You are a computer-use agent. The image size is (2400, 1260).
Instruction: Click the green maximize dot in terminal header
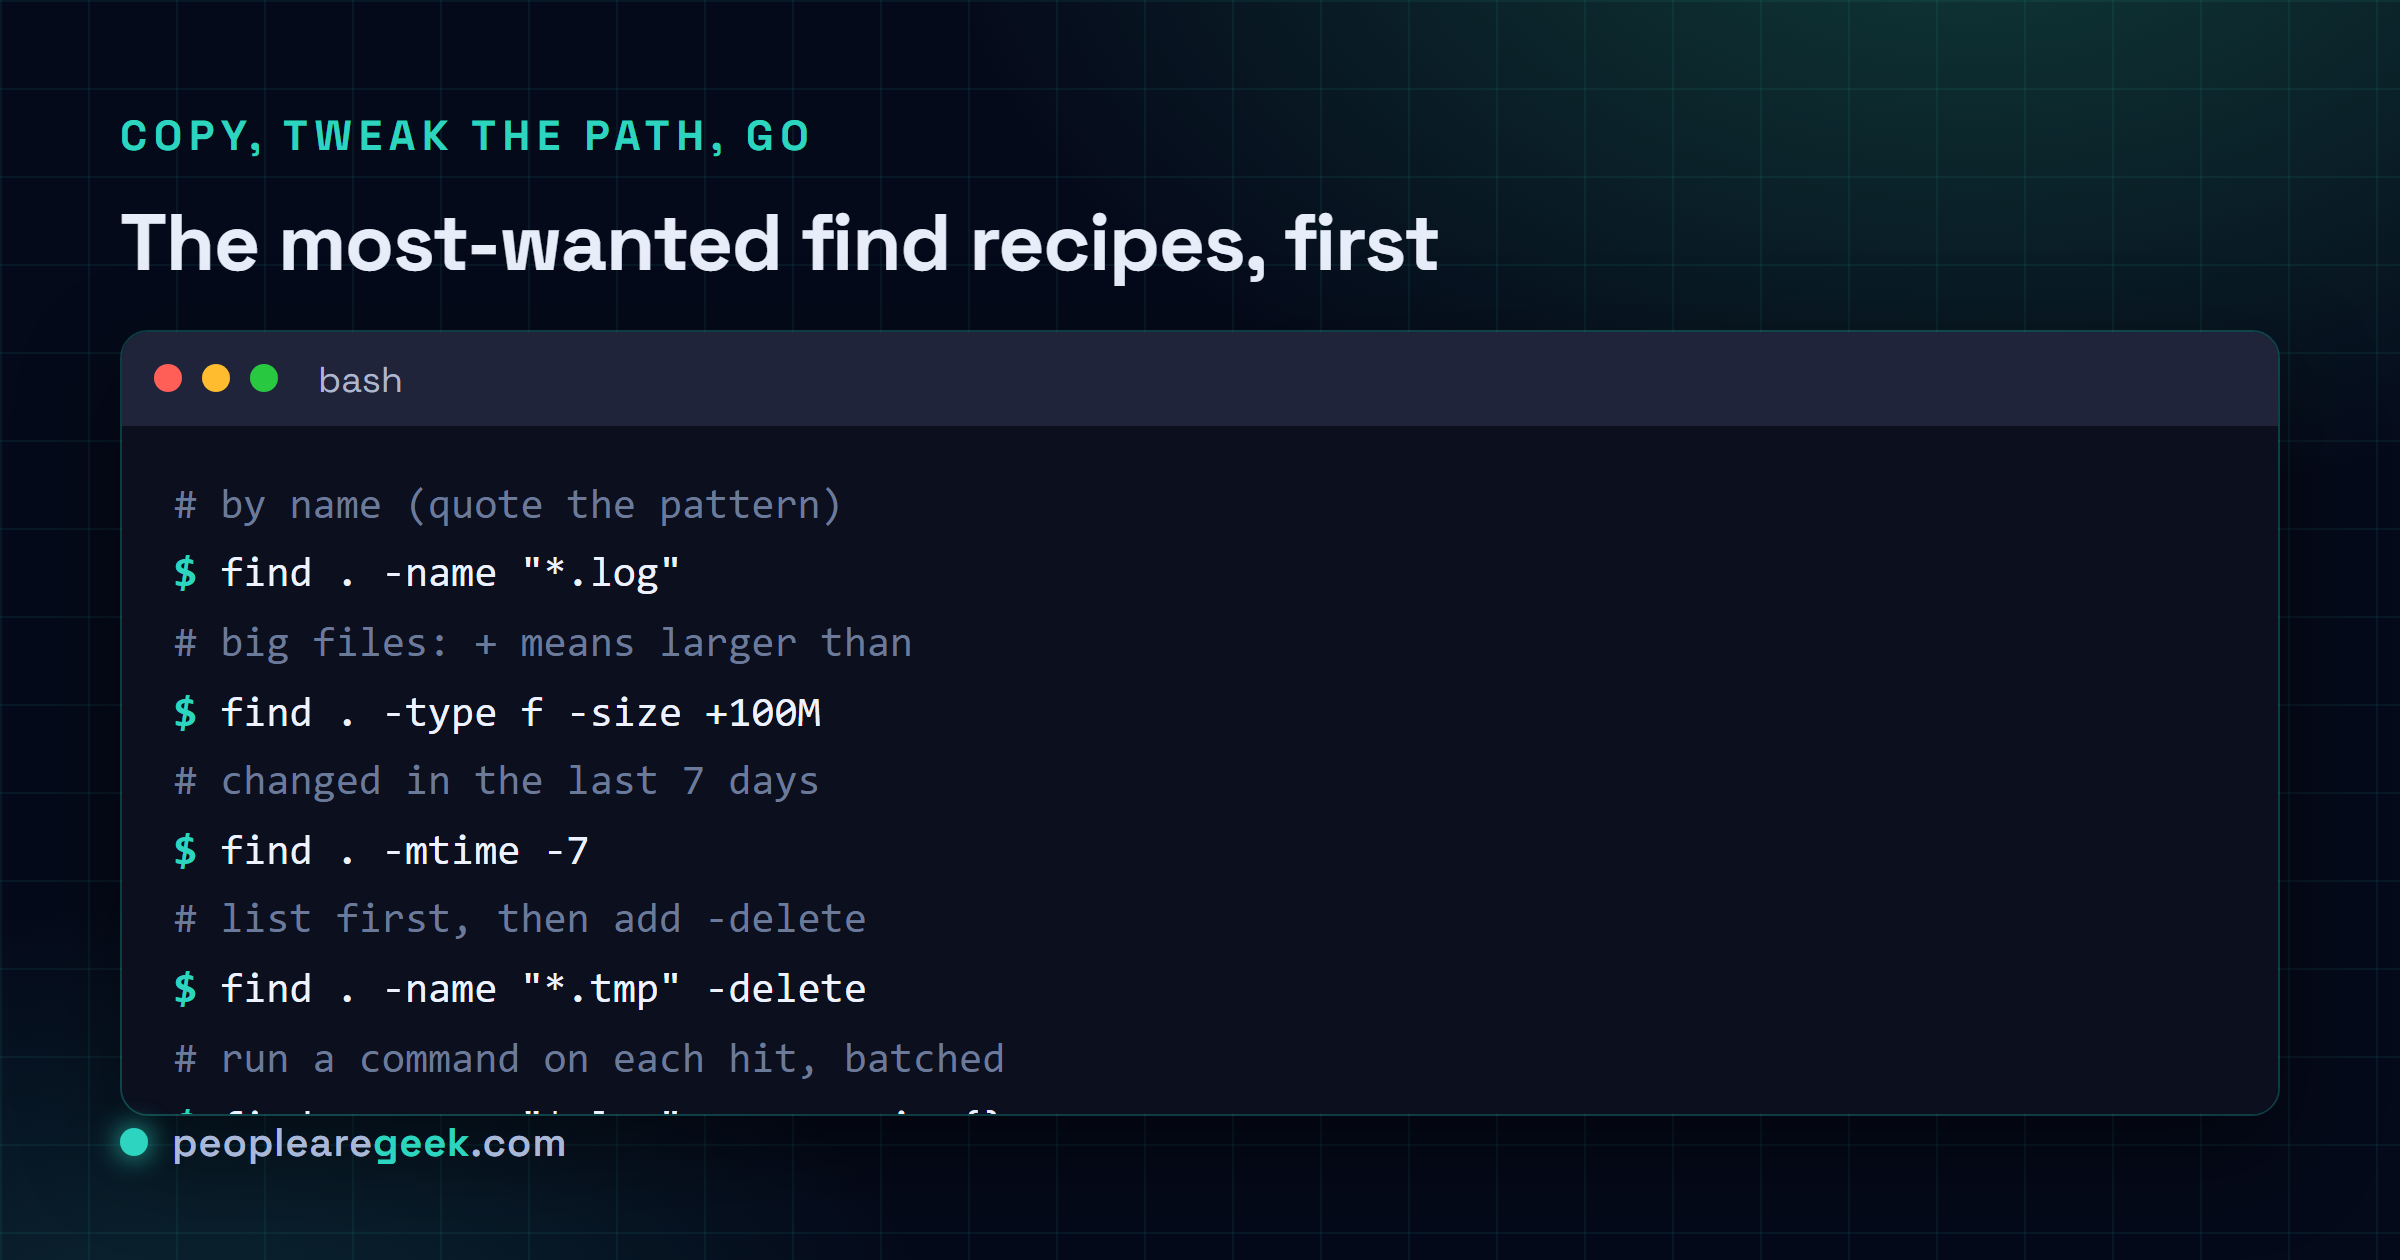pos(264,379)
